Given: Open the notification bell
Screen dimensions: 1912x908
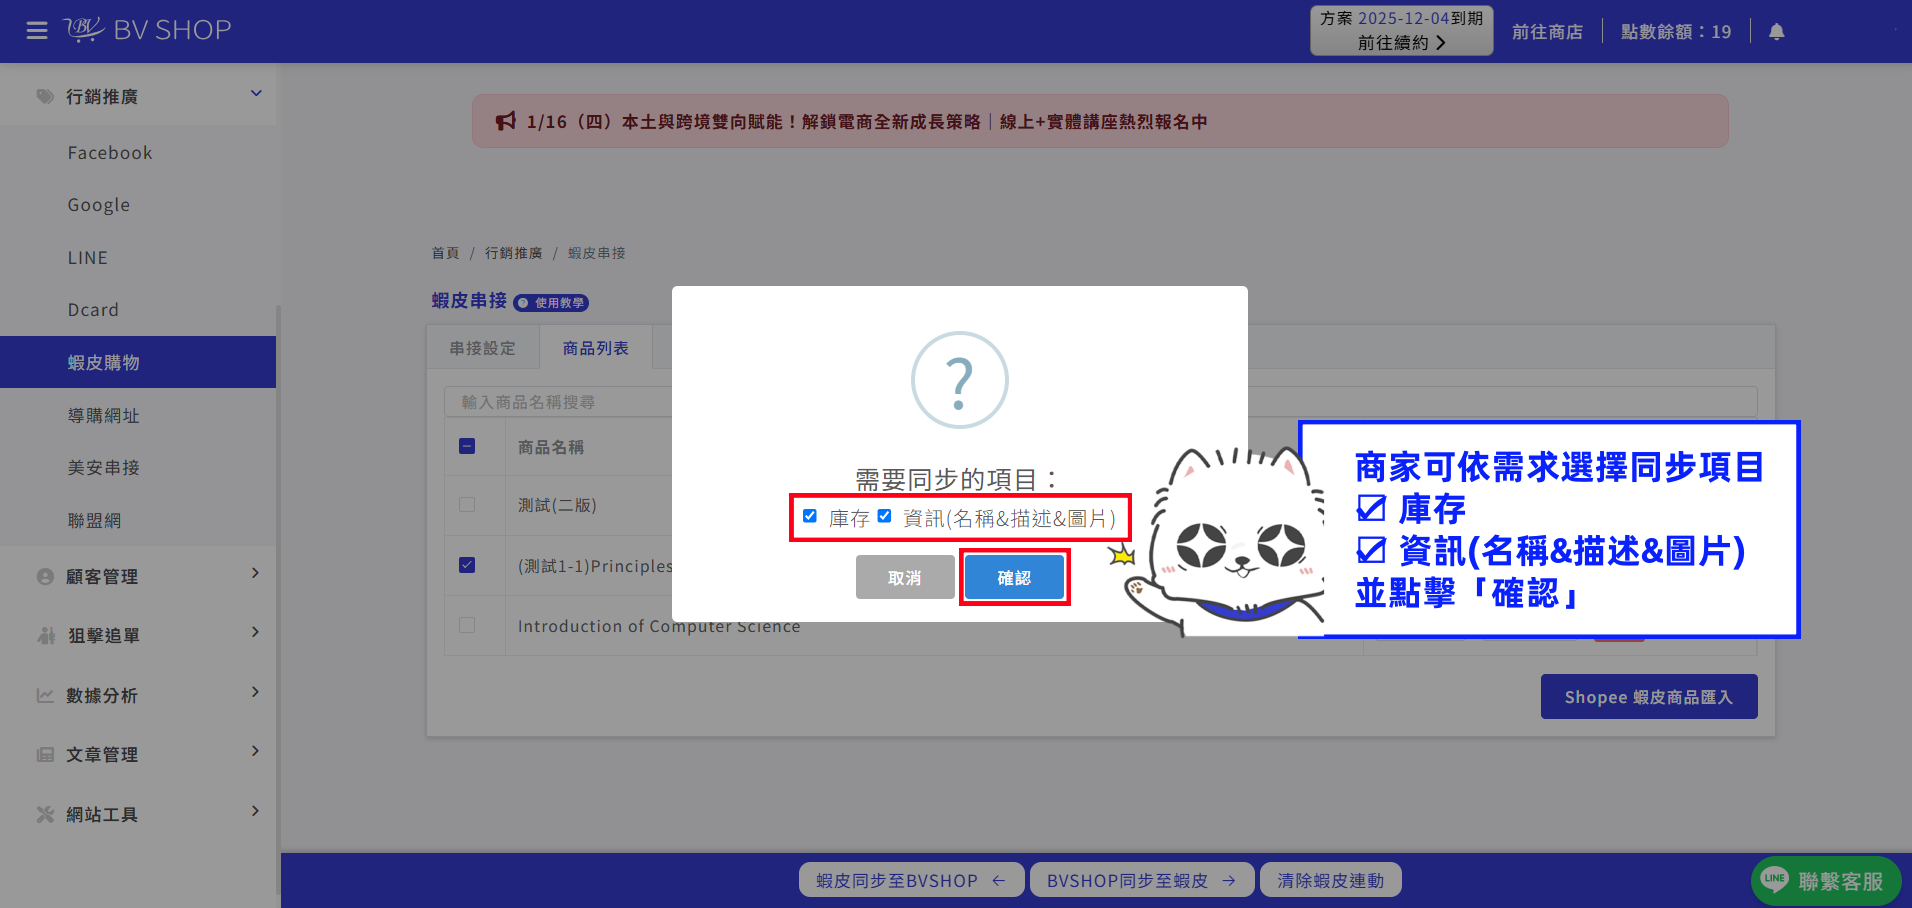Looking at the screenshot, I should (x=1776, y=32).
